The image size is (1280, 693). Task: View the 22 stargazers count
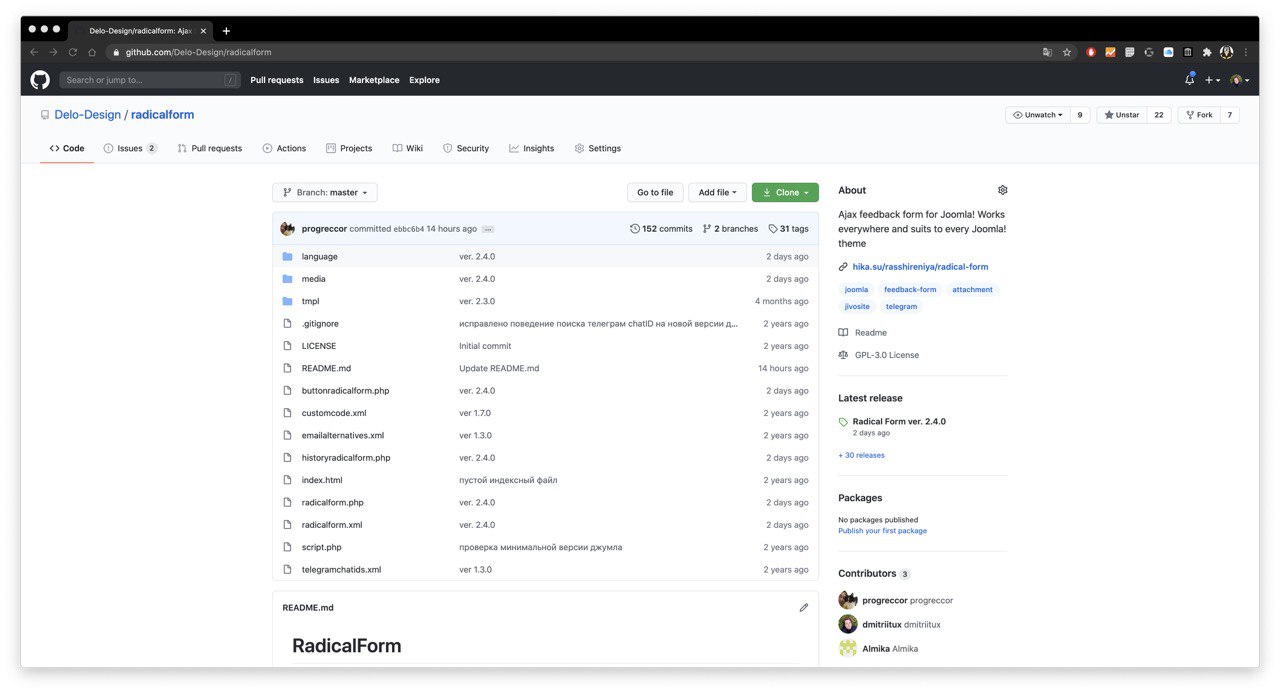click(1159, 115)
